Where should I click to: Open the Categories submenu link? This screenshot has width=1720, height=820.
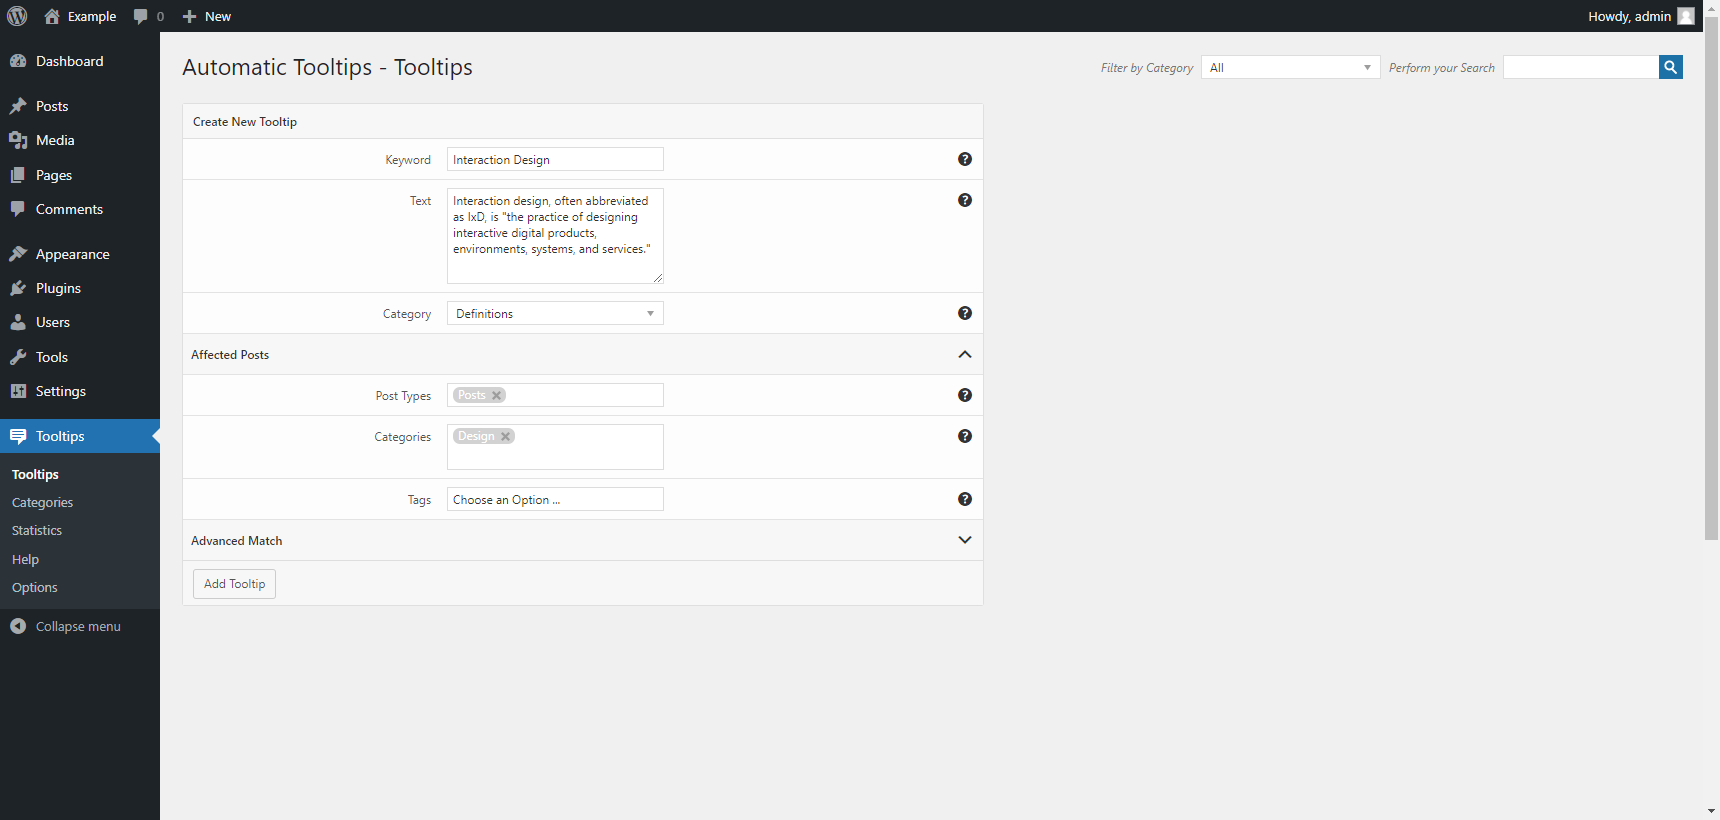coord(42,502)
